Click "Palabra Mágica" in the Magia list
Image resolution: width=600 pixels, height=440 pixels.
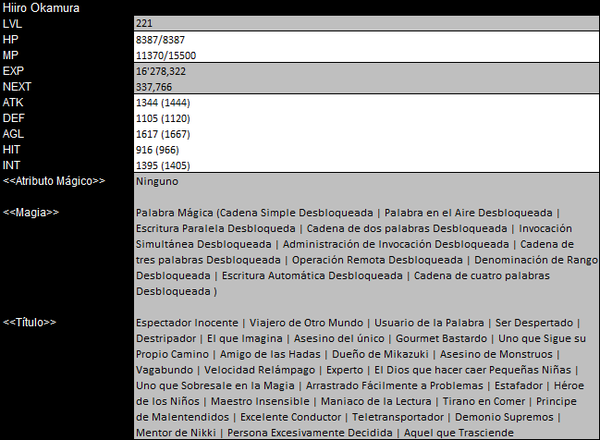coord(174,213)
